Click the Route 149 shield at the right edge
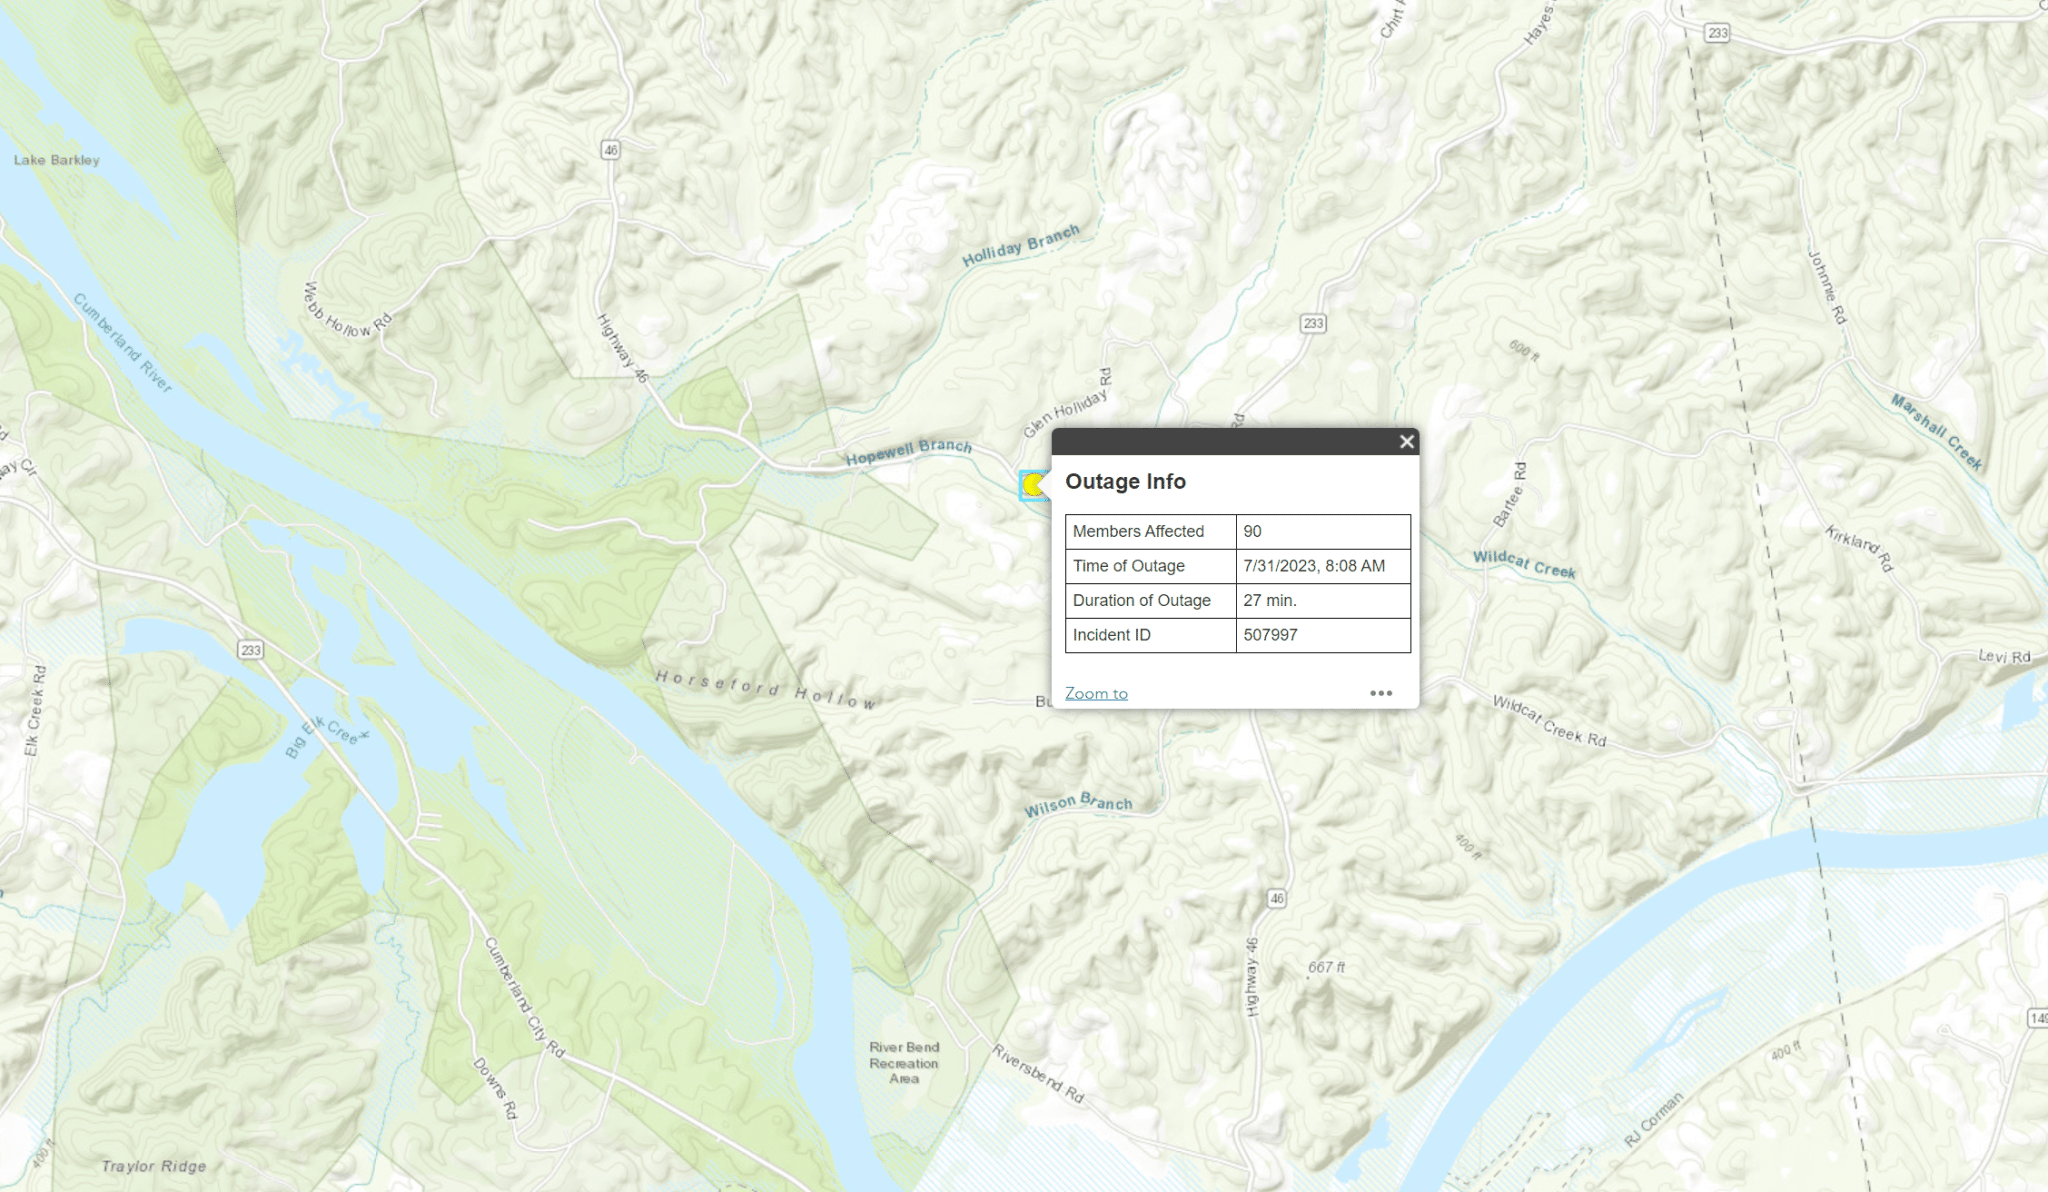This screenshot has width=2048, height=1192. [x=2038, y=1018]
